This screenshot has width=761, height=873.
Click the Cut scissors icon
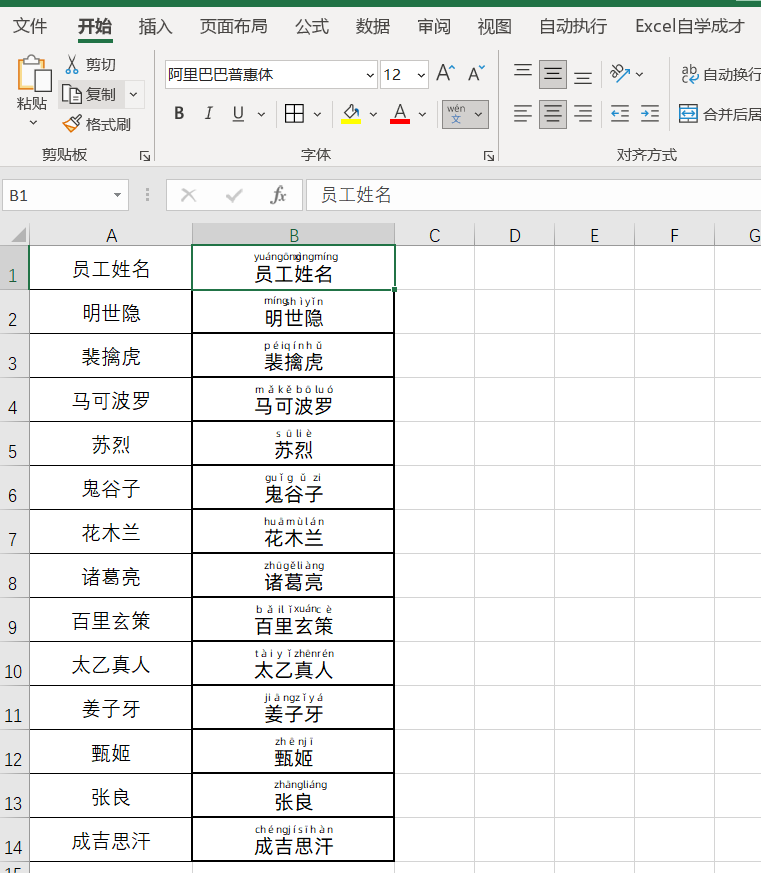click(x=72, y=65)
